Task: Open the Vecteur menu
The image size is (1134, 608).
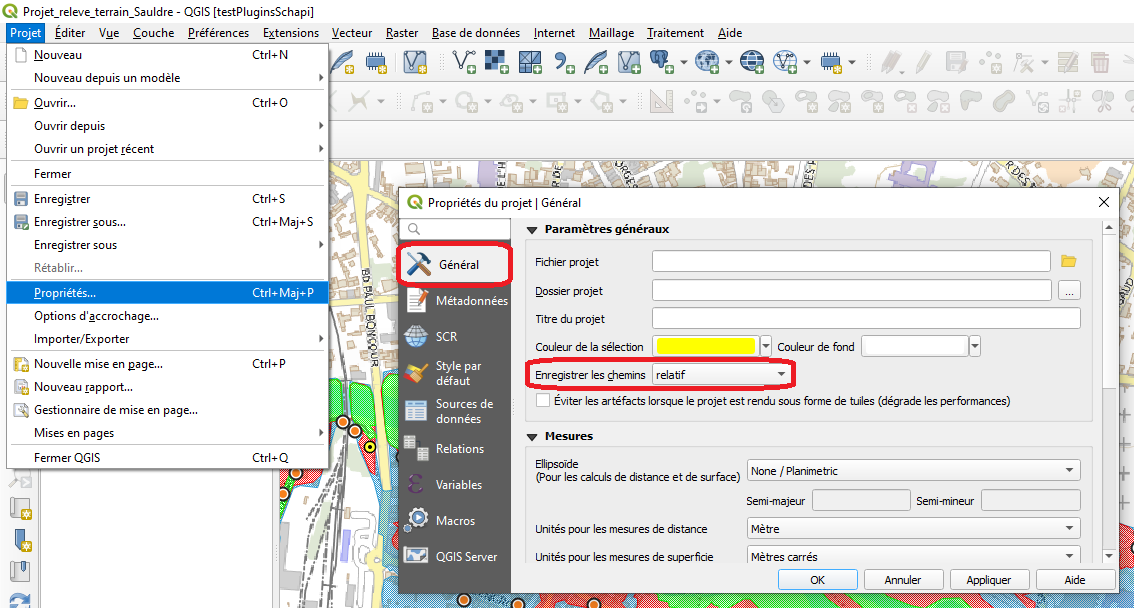Action: pyautogui.click(x=351, y=33)
